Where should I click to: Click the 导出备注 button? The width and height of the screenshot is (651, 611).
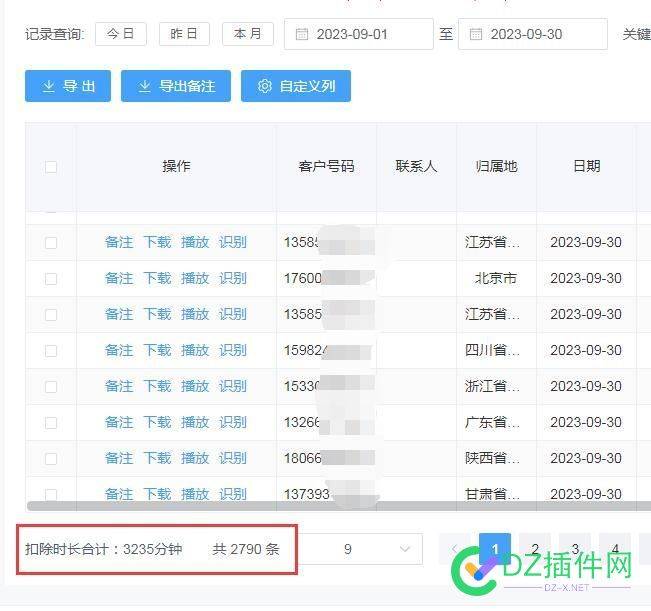coord(176,86)
